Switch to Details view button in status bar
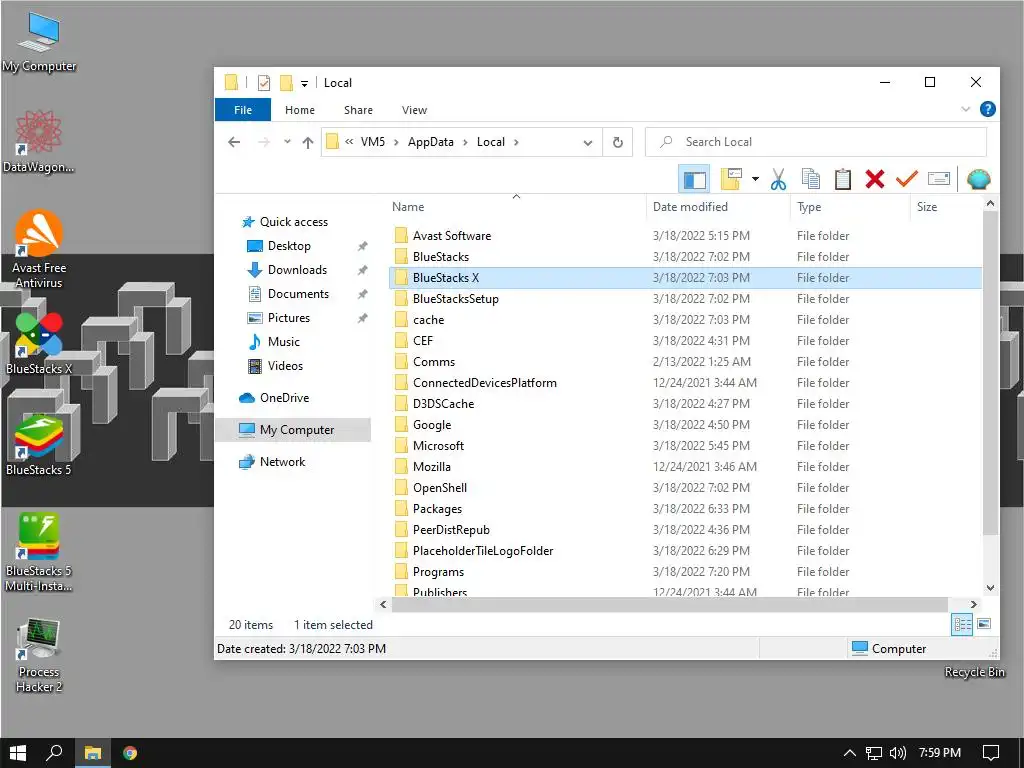 [962, 624]
